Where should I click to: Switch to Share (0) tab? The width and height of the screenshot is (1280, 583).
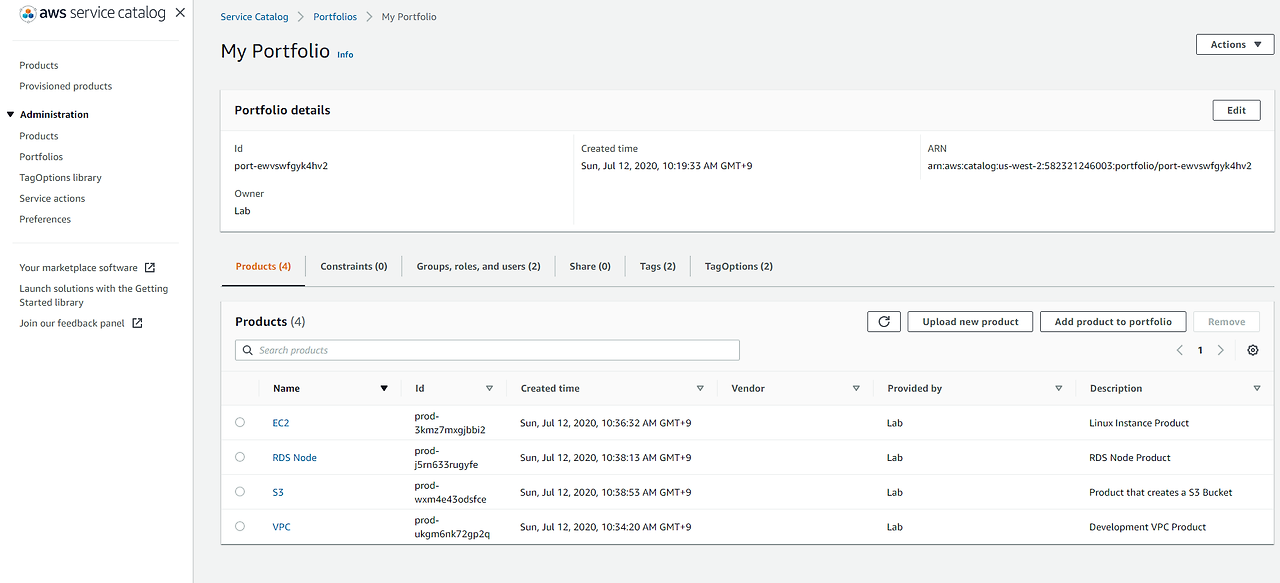590,266
